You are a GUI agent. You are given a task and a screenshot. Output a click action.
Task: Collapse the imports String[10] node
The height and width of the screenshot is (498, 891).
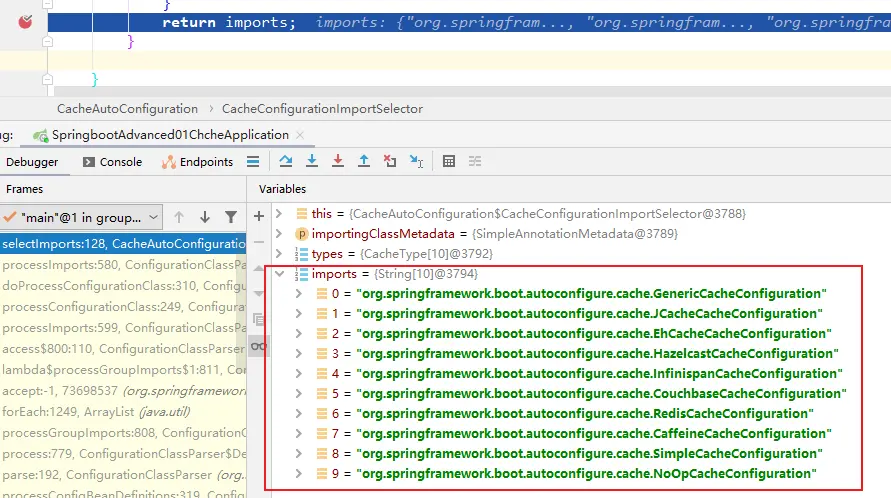[279, 273]
